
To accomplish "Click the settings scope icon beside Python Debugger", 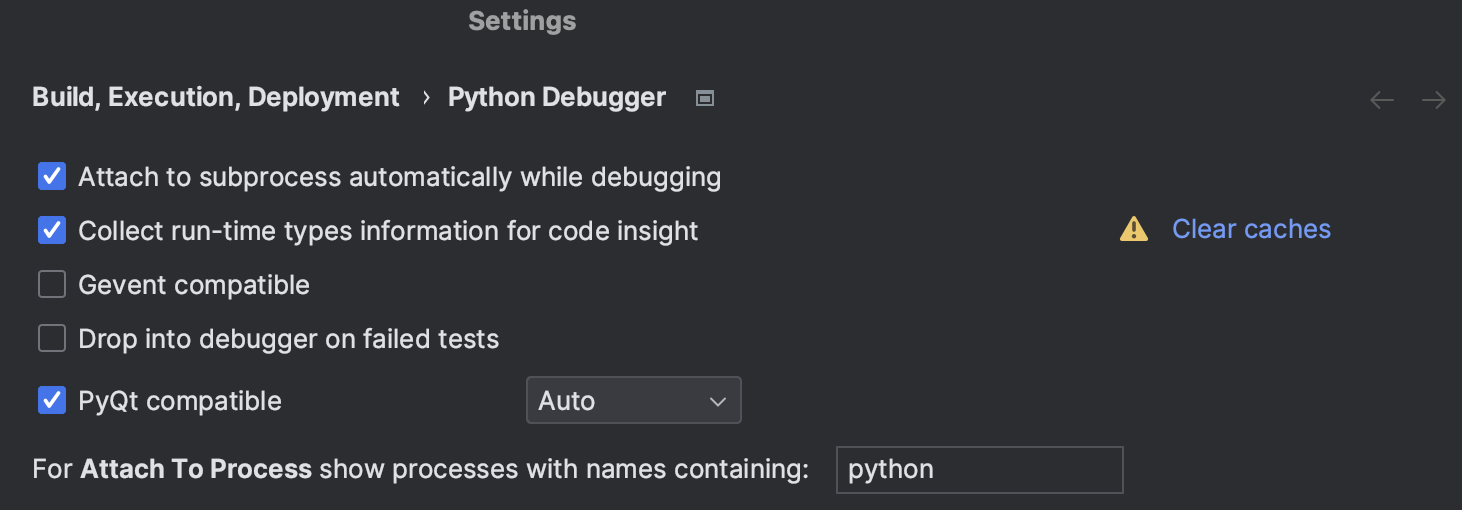I will (705, 98).
